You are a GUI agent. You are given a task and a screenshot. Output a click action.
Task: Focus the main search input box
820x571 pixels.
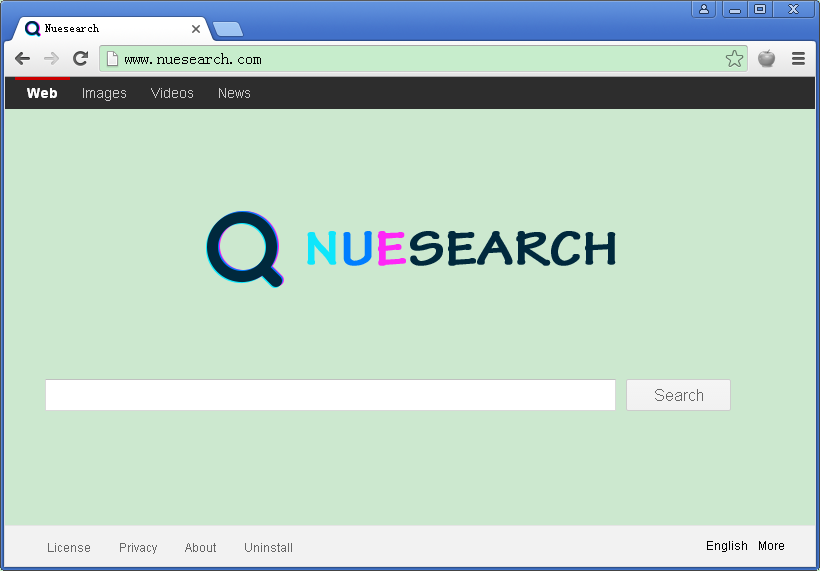pyautogui.click(x=331, y=395)
